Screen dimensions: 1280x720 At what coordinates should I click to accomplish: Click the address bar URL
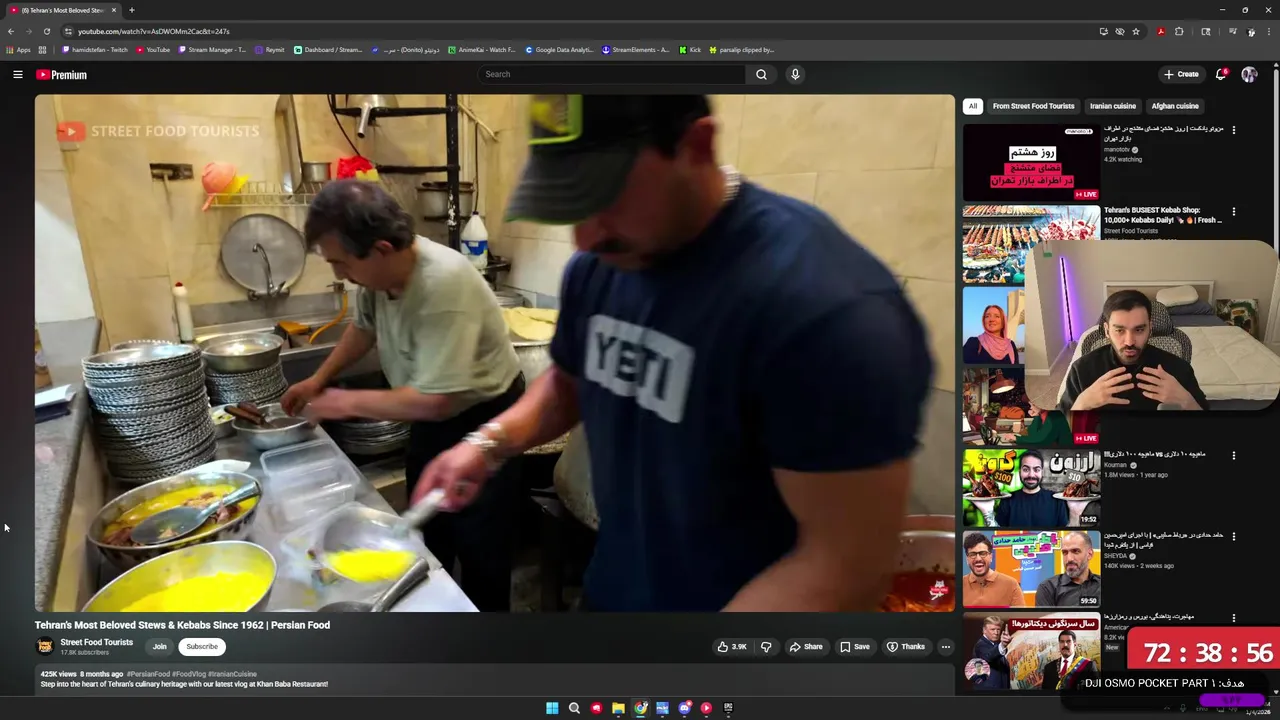pos(154,31)
